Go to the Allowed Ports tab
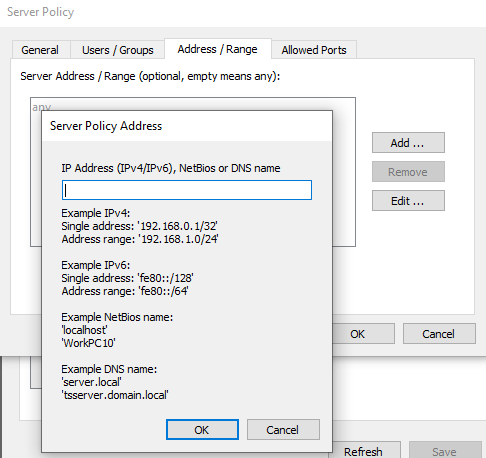 tap(314, 50)
